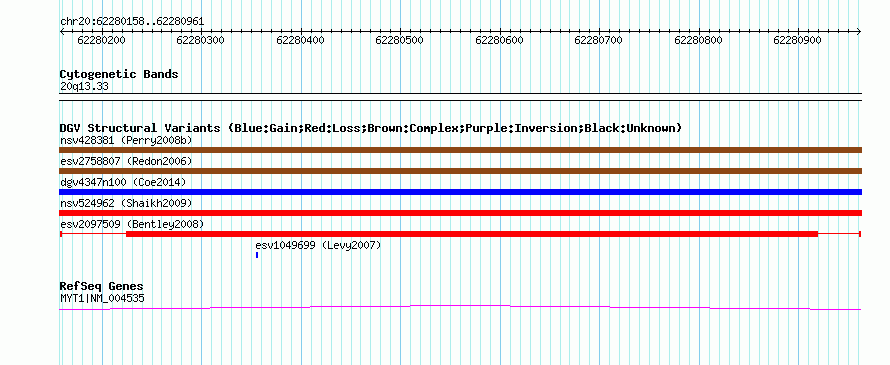The image size is (890, 365).
Task: Select the esv1049699 (Levy2007) label
Action: pyautogui.click(x=318, y=245)
